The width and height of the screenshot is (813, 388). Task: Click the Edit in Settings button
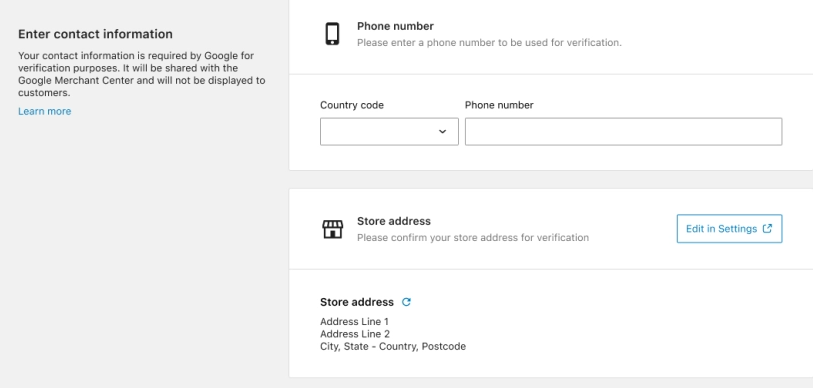pos(729,229)
